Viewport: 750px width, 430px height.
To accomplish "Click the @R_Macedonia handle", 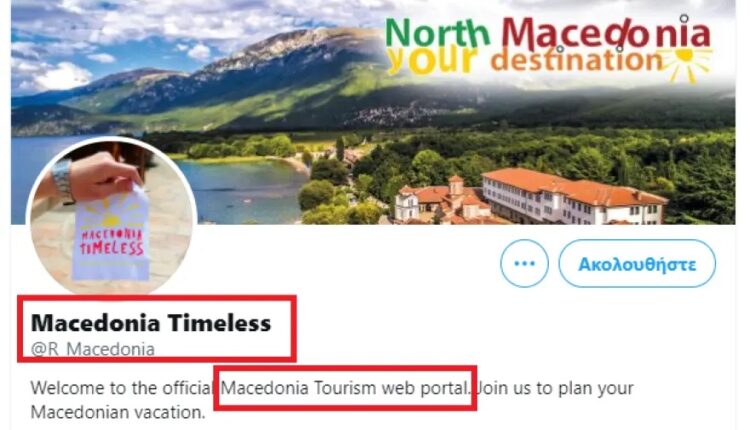I will (93, 349).
